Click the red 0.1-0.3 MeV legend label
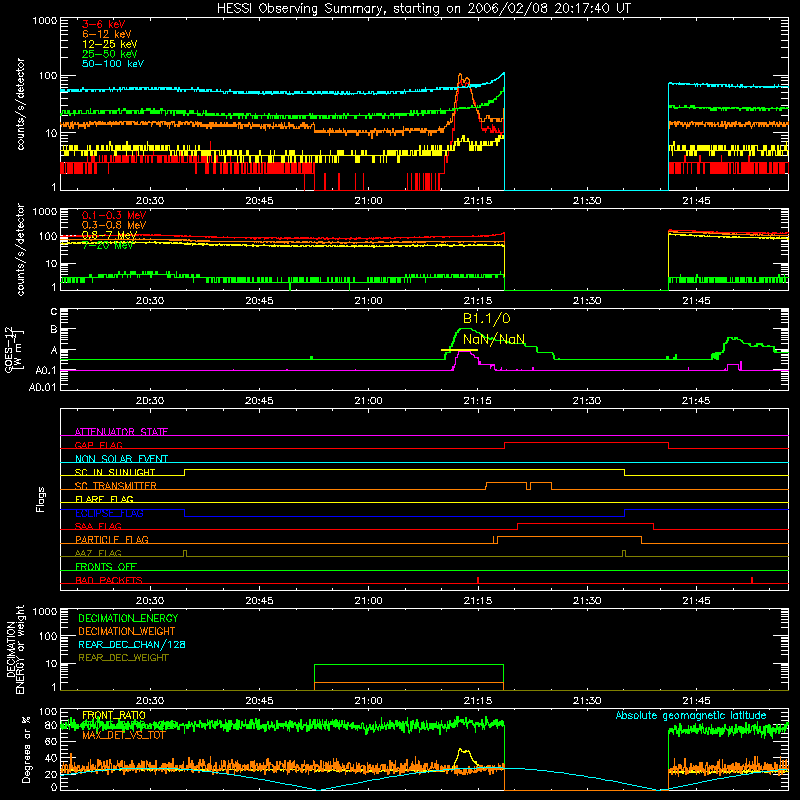The height and width of the screenshot is (800, 800). [x=114, y=215]
